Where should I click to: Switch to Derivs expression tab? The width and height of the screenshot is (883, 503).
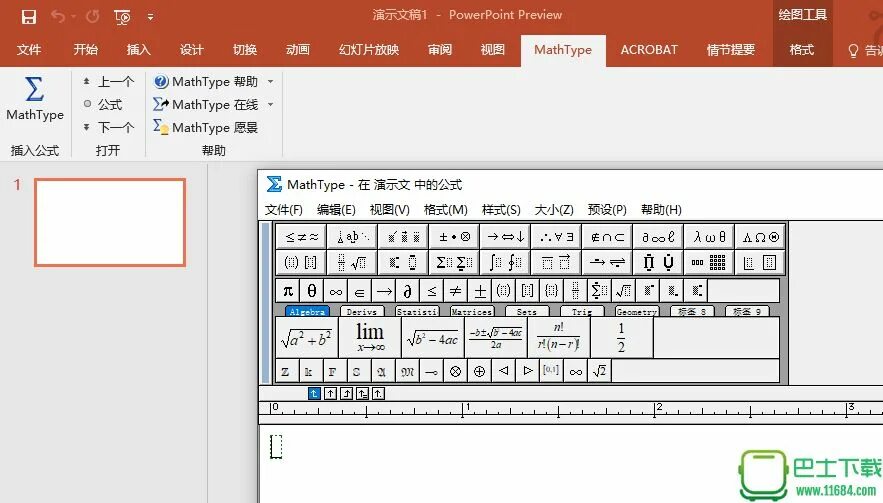(362, 311)
